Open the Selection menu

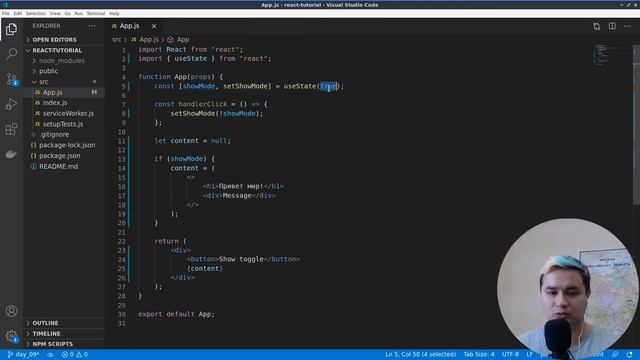click(x=36, y=13)
